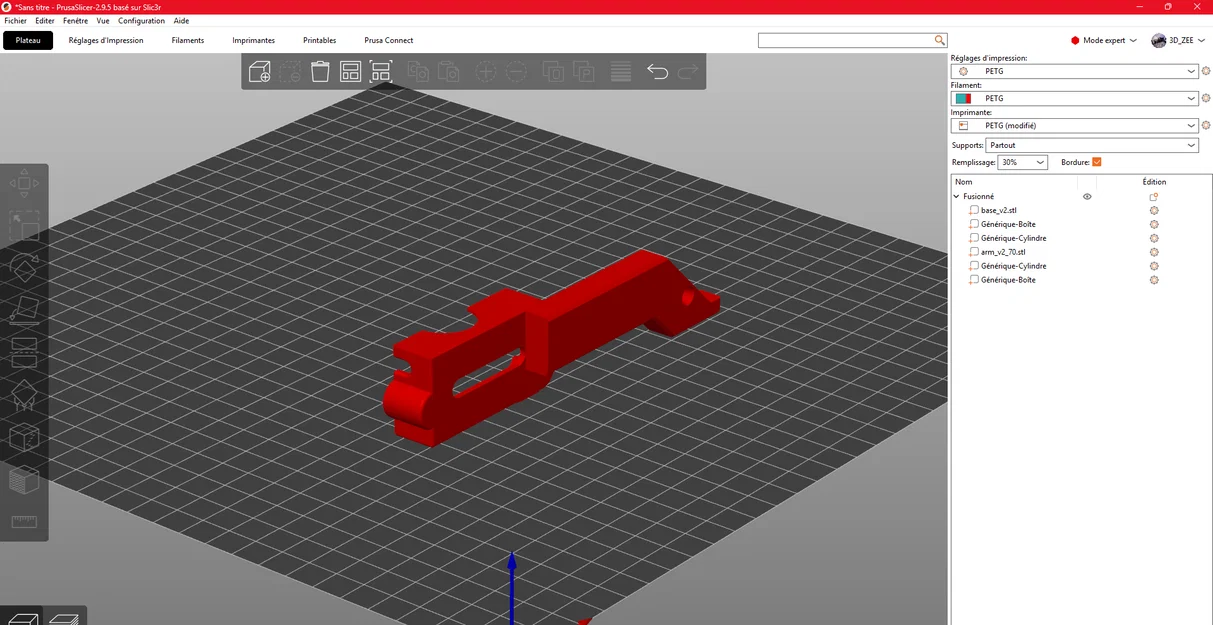Select the Rotate gizmo tool
This screenshot has height=625, width=1213.
click(x=24, y=268)
